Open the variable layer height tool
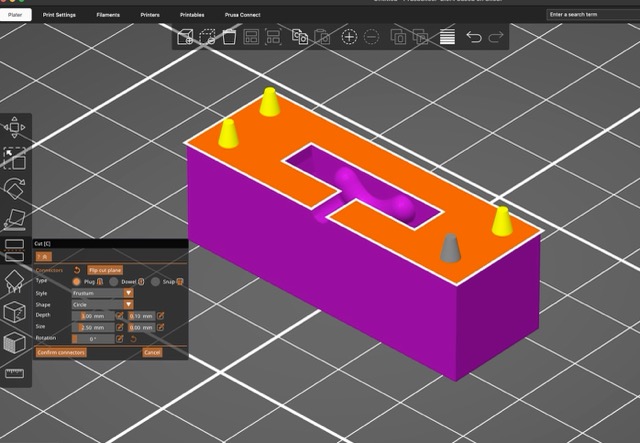This screenshot has height=443, width=640. 447,37
